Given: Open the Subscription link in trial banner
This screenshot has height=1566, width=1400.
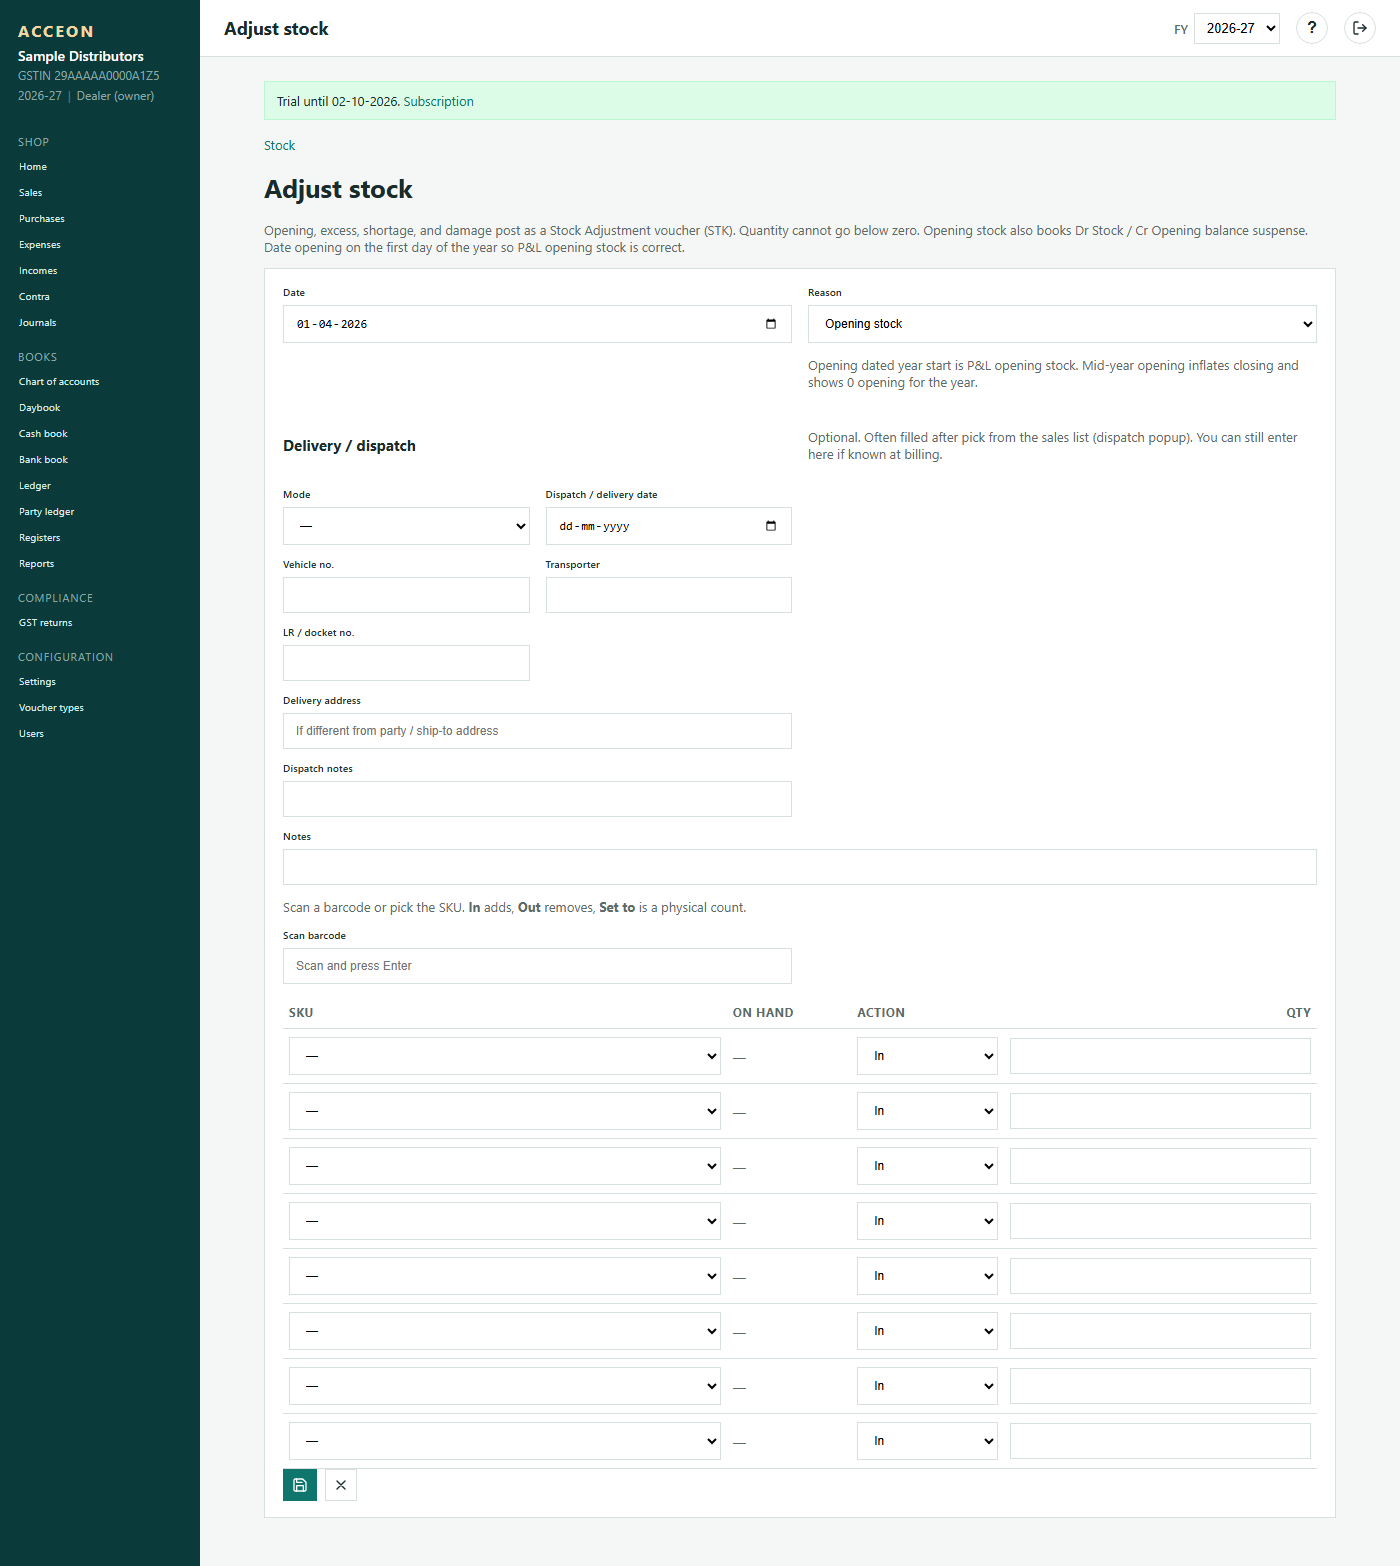Looking at the screenshot, I should pos(438,101).
